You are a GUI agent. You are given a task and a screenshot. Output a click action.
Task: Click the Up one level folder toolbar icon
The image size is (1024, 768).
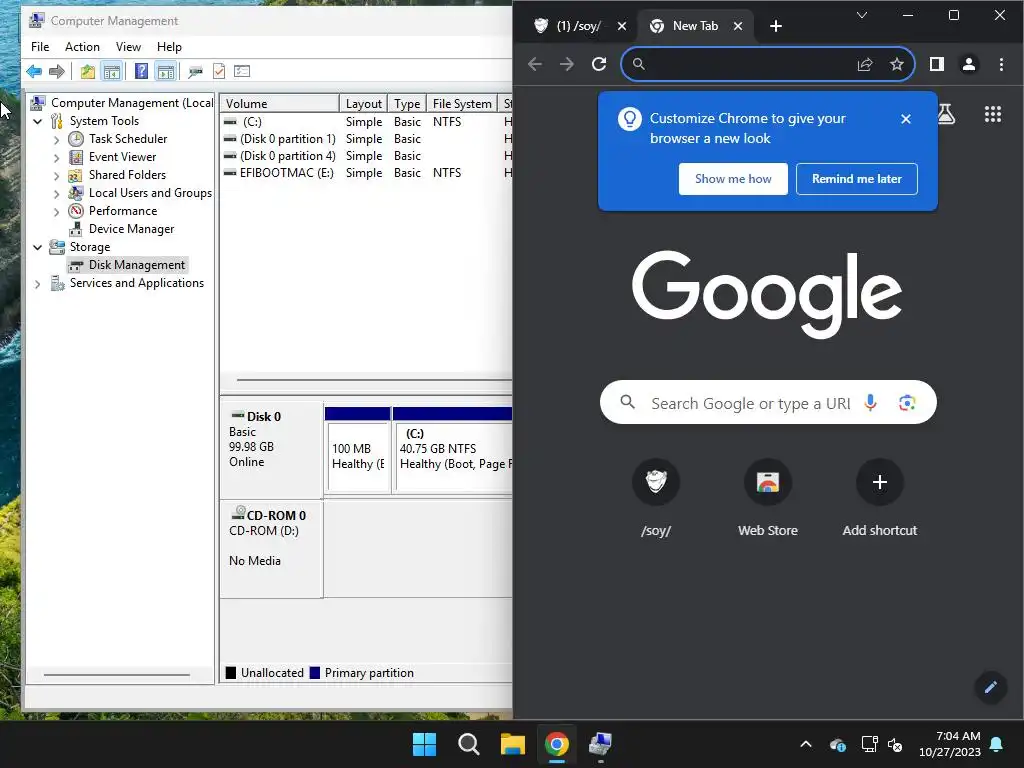coord(88,71)
